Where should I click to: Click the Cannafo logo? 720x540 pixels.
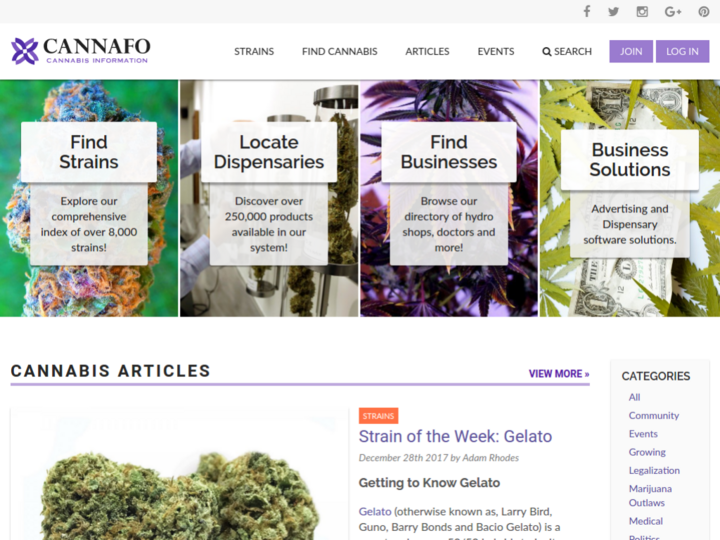point(81,51)
